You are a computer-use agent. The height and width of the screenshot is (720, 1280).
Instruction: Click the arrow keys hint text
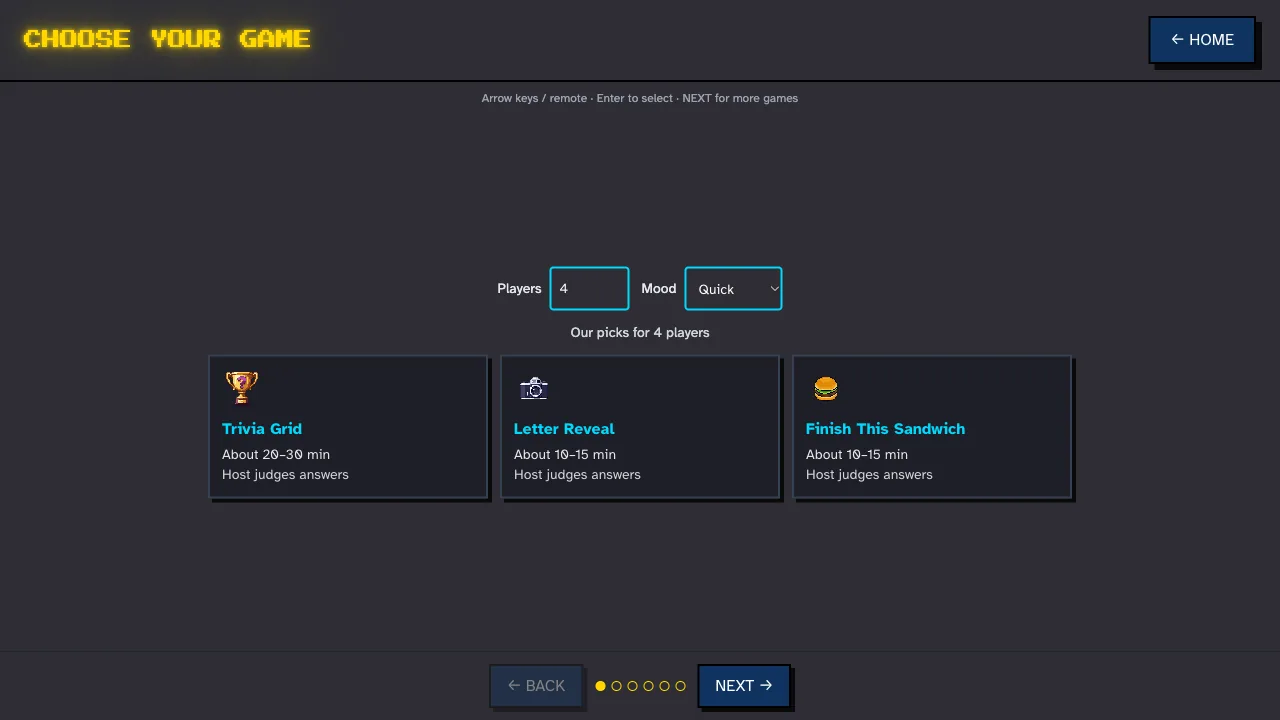click(640, 98)
